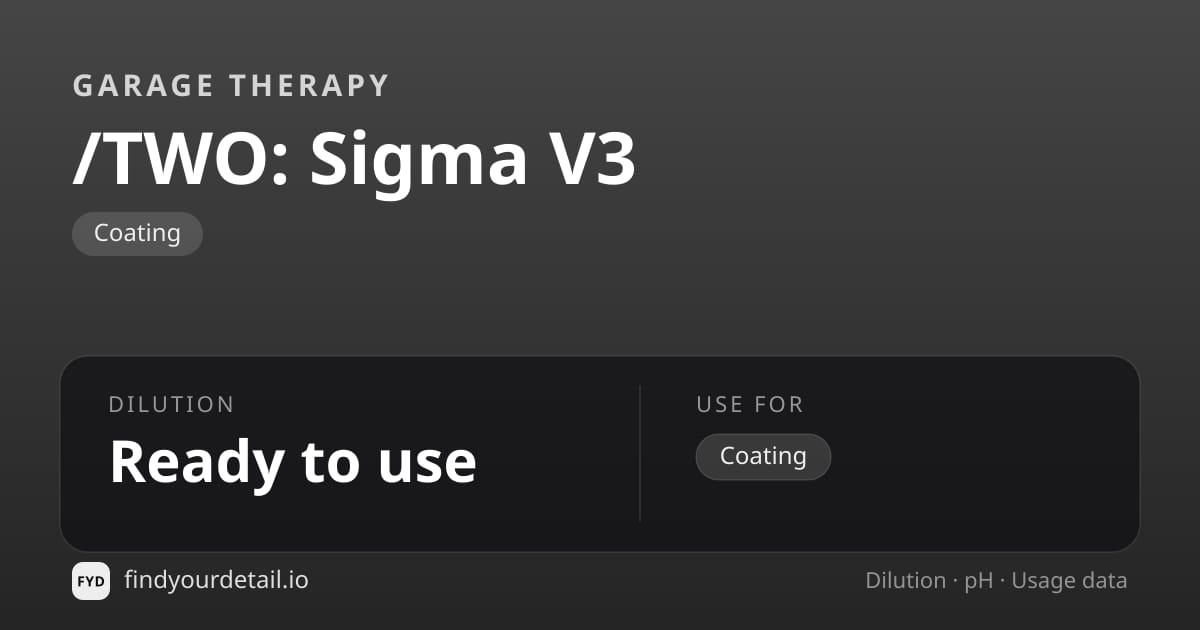Open the findyourdetail.io link

point(216,580)
